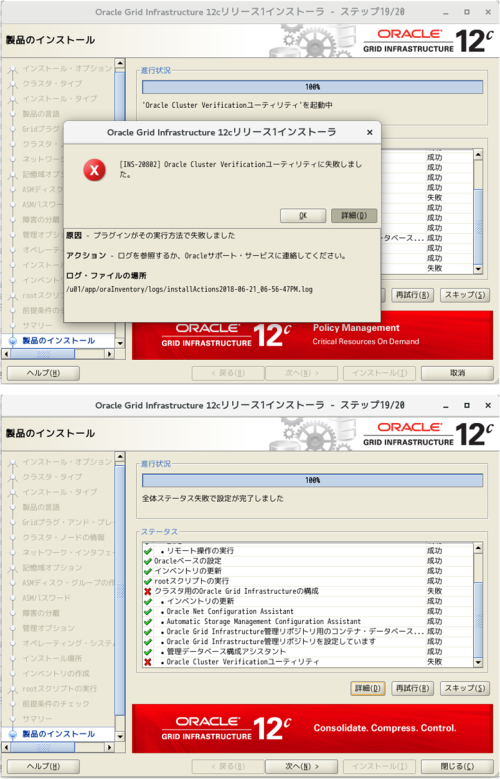Click red failure mark beside クラスタ用のOracle Grid Infrastructureの構成
Screen dimensions: 500x779
[148, 591]
